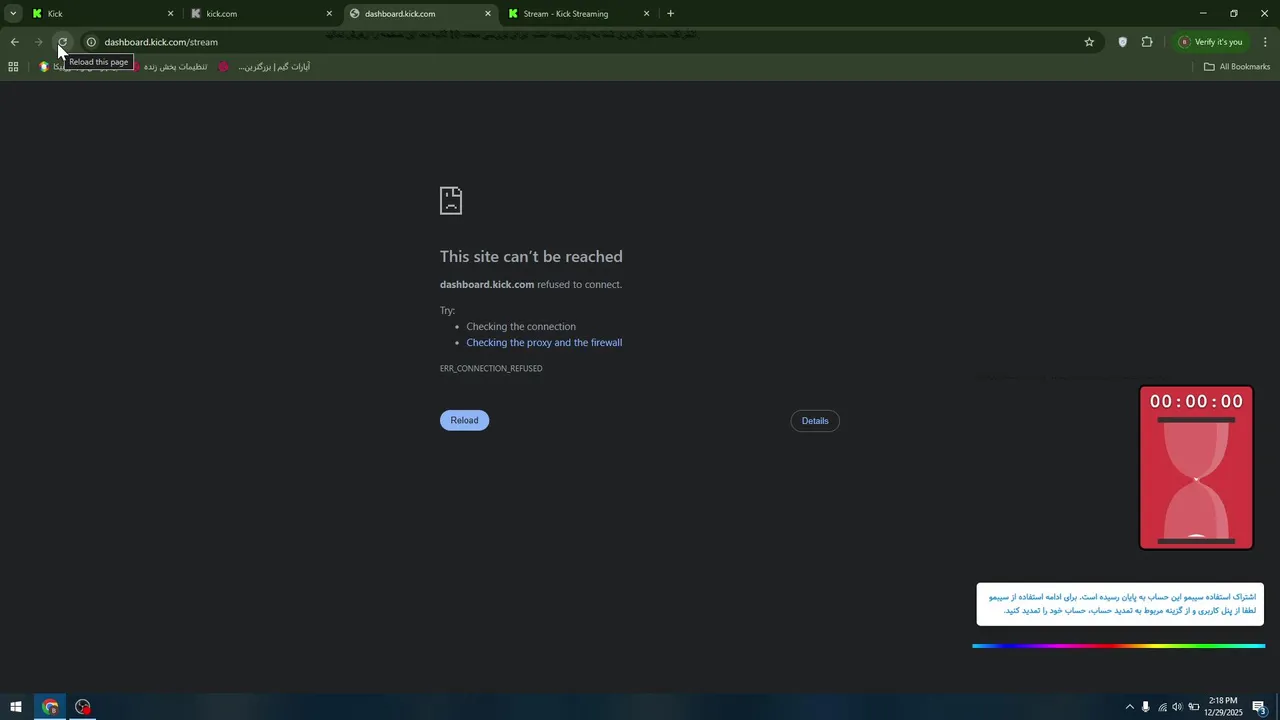The height and width of the screenshot is (720, 1280).
Task: Close the kick.com tab
Action: point(329,14)
